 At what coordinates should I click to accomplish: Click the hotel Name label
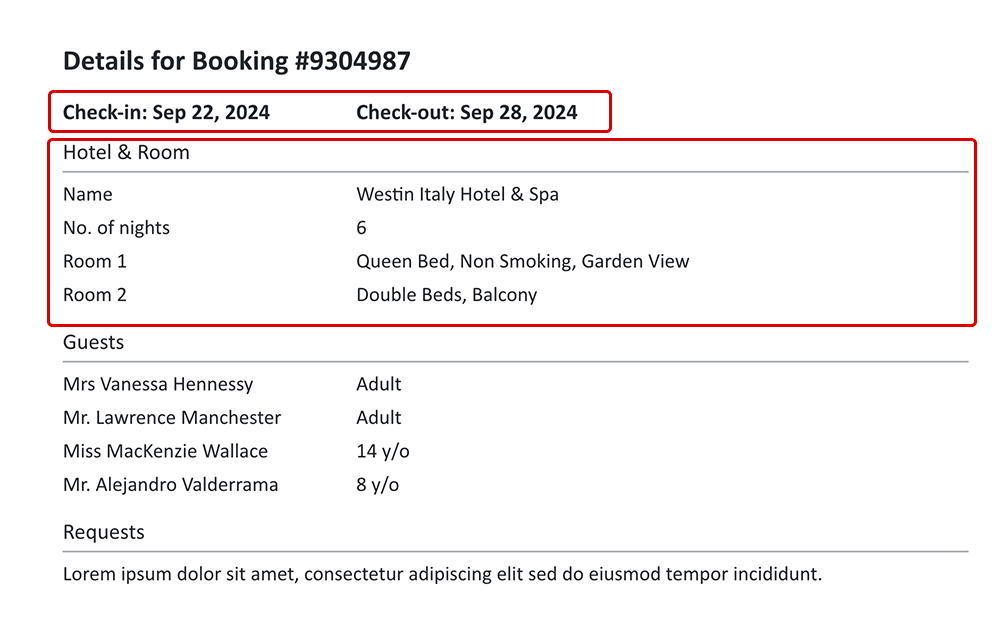click(x=88, y=194)
